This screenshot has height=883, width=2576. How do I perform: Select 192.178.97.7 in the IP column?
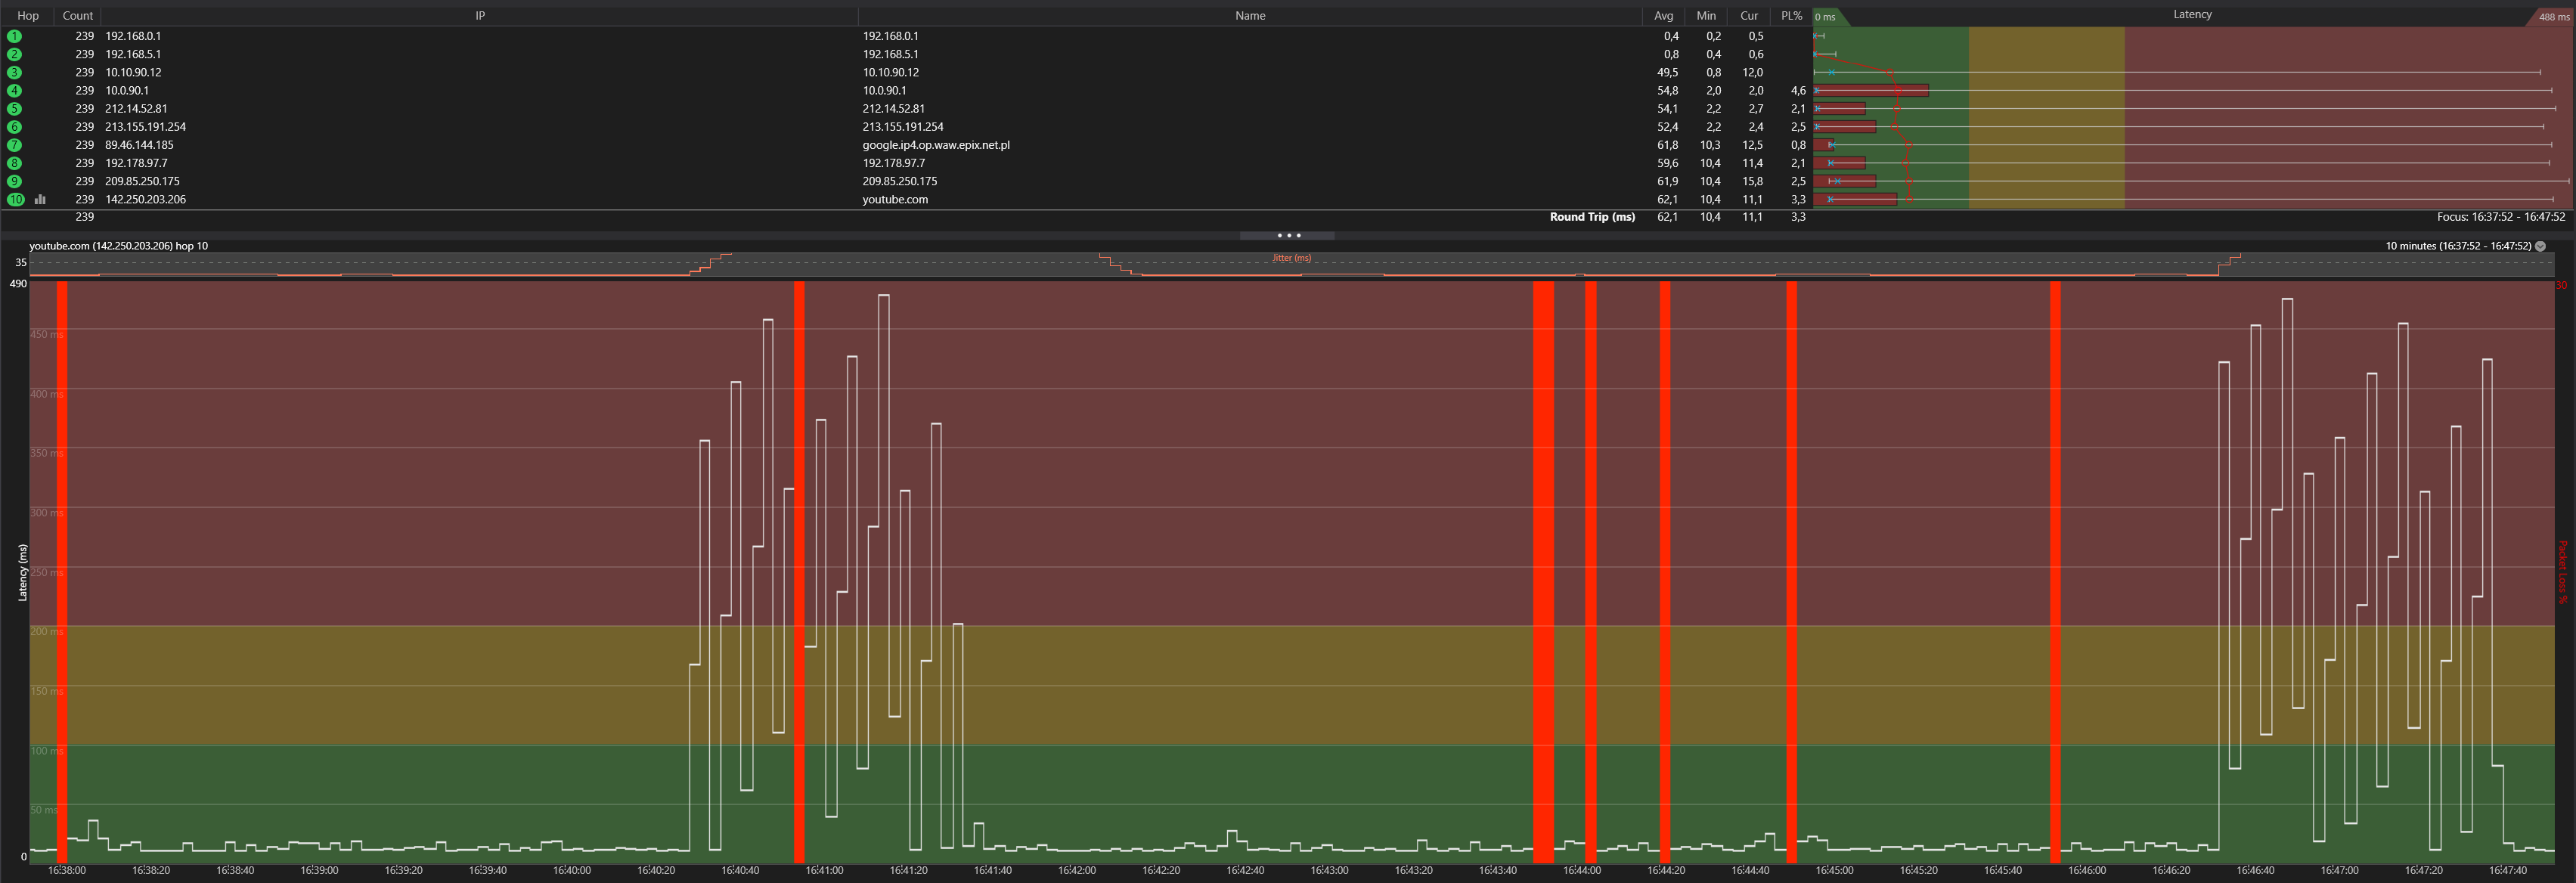pyautogui.click(x=136, y=163)
